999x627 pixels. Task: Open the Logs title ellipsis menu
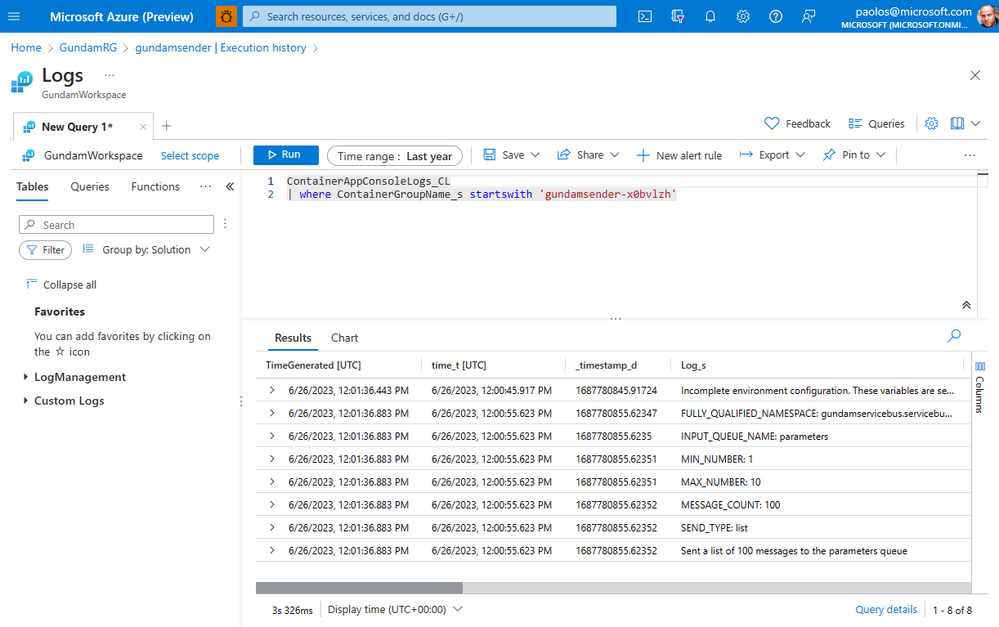tap(110, 75)
